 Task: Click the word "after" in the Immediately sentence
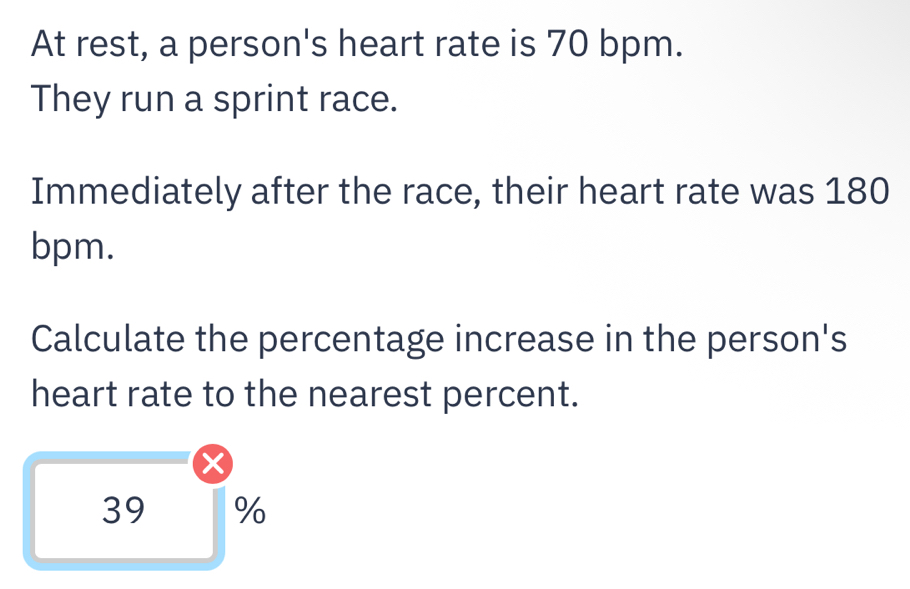pos(290,191)
